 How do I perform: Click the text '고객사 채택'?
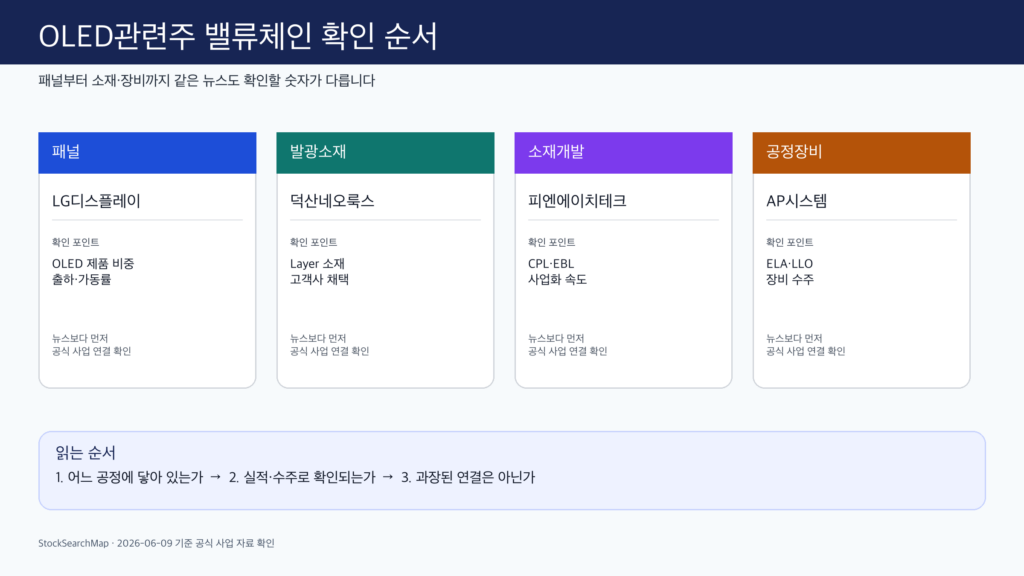tap(319, 280)
